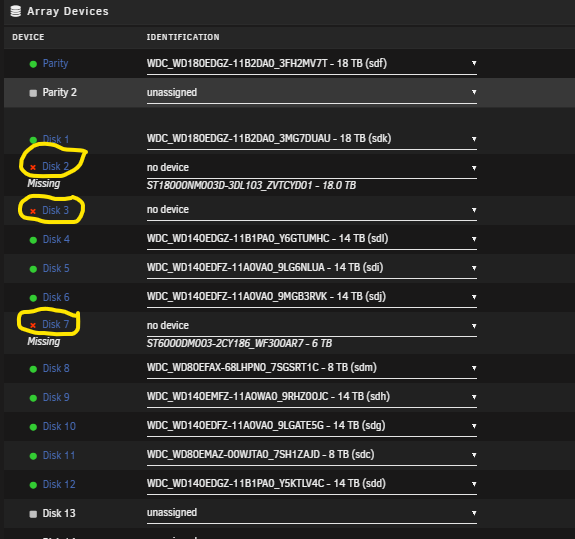Open the Disk 8 link
This screenshot has width=575, height=539.
pos(56,368)
